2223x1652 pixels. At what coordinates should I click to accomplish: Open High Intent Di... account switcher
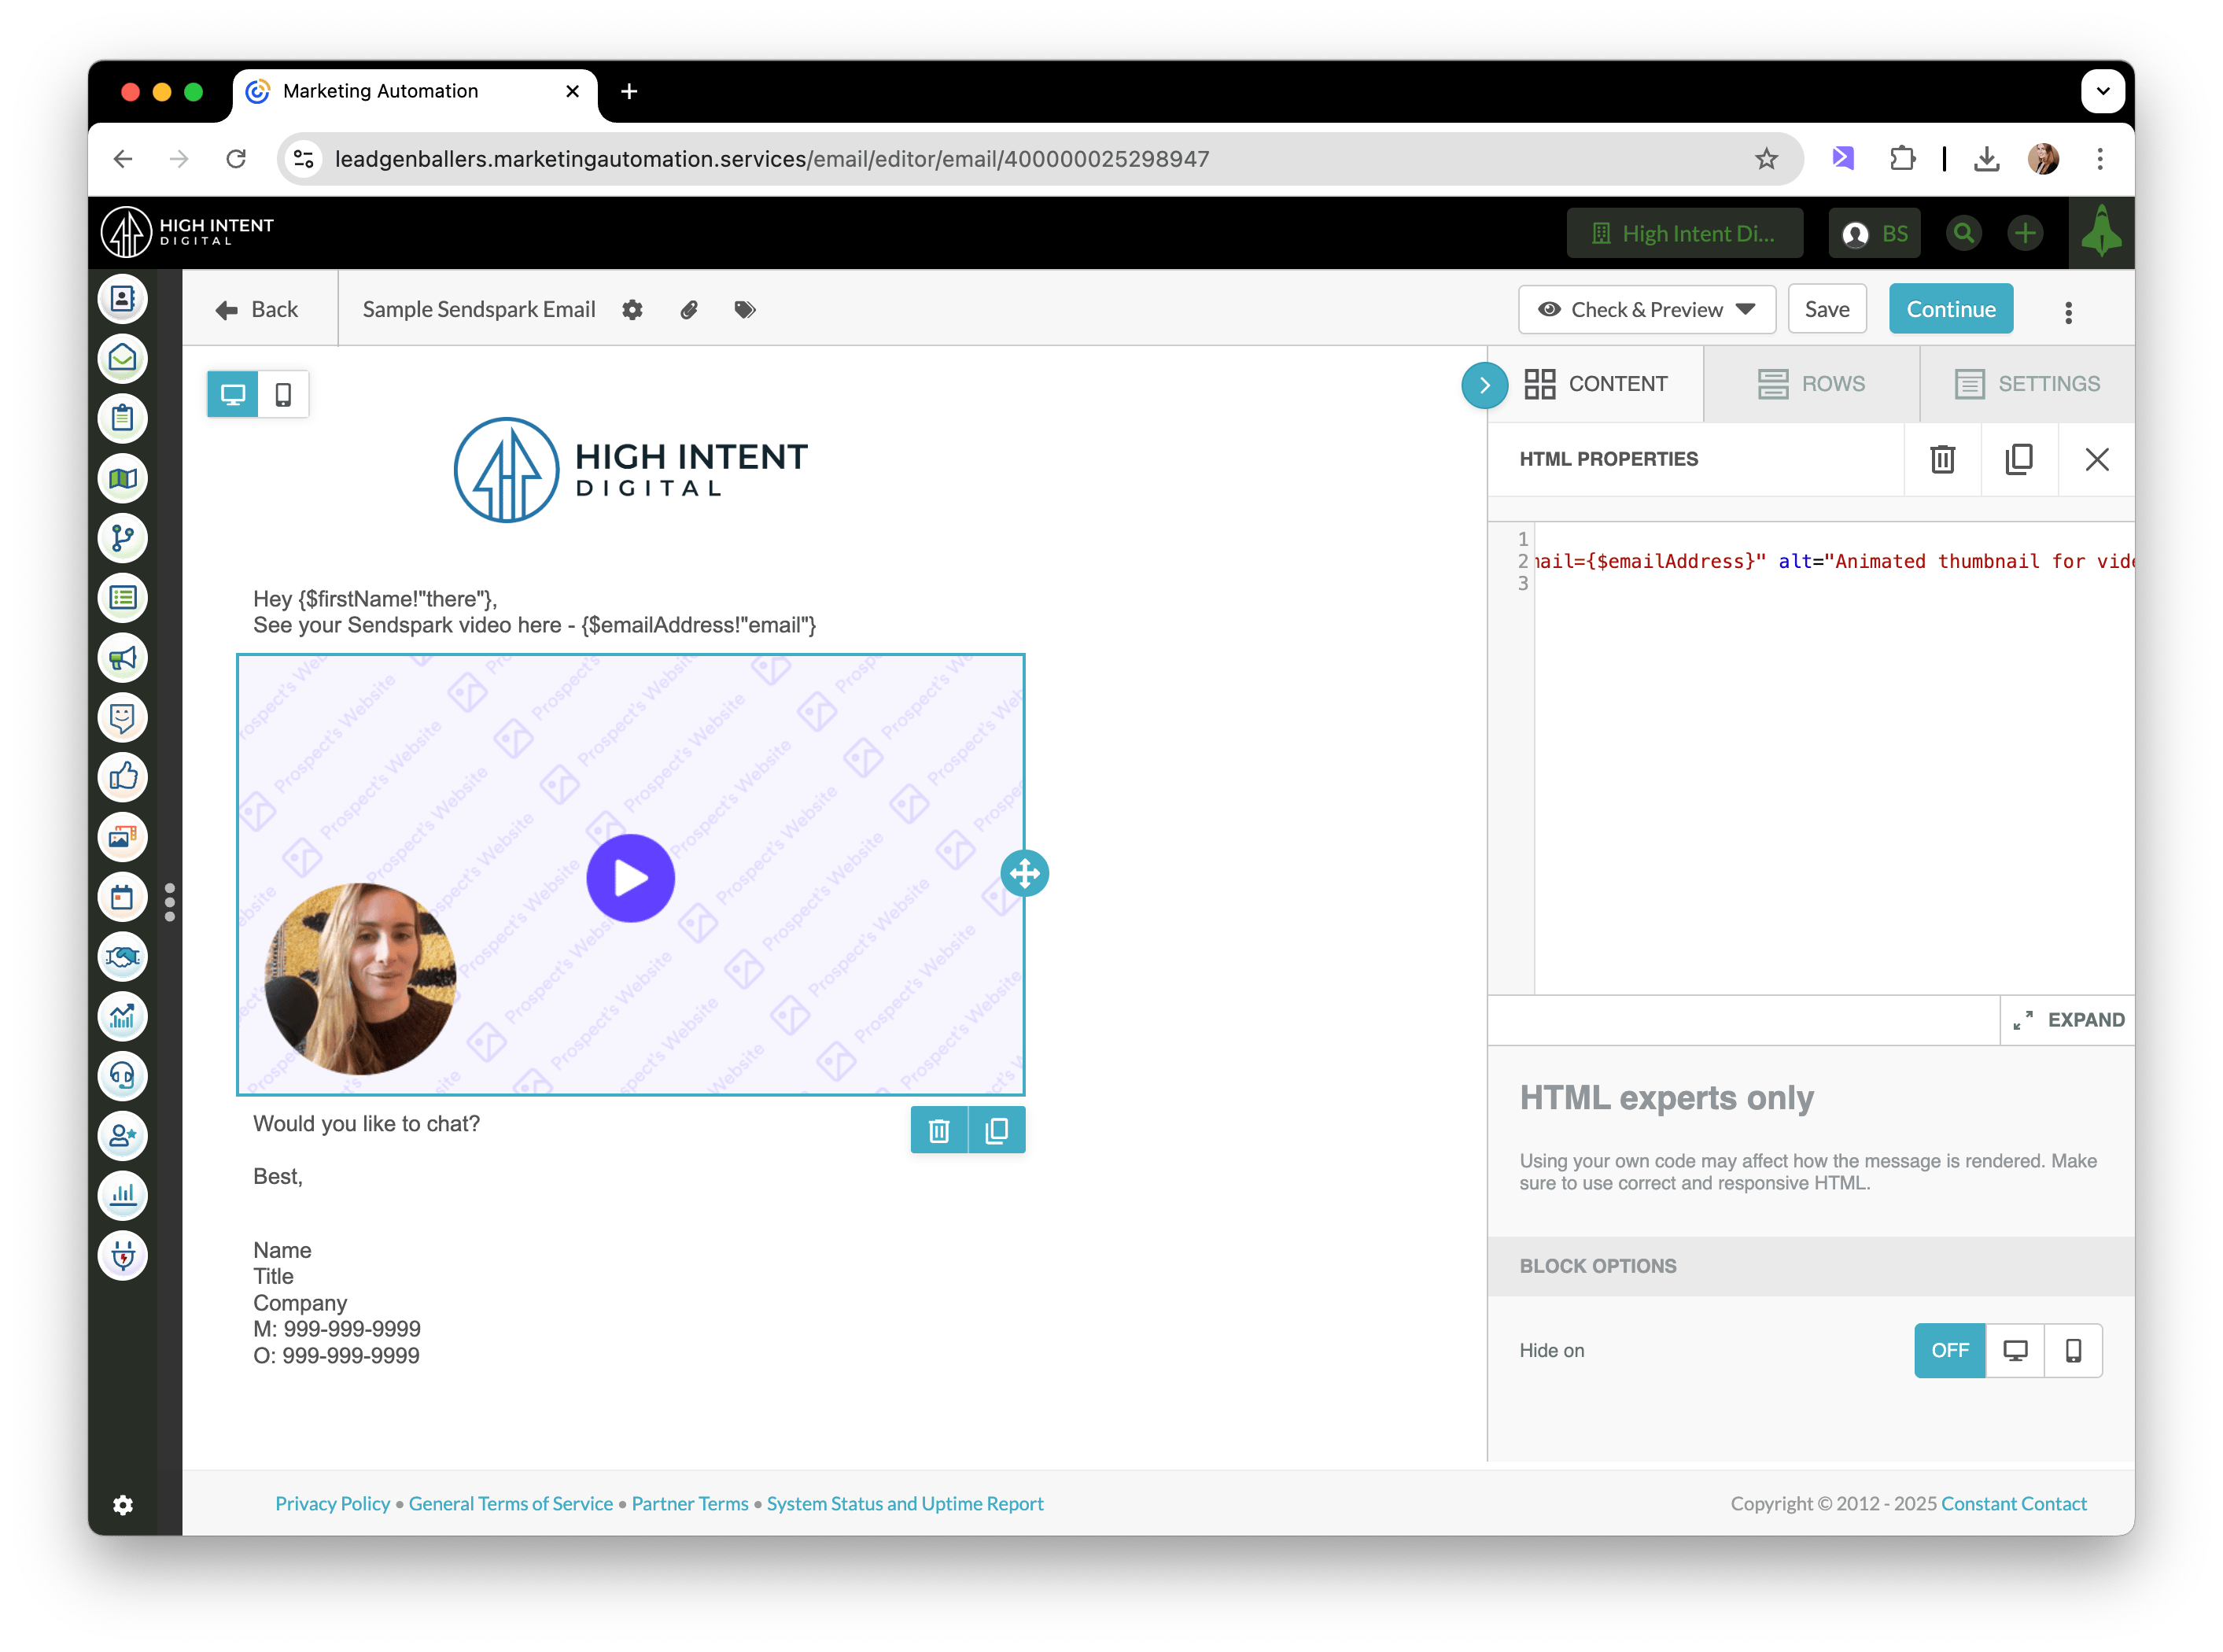pyautogui.click(x=1685, y=233)
